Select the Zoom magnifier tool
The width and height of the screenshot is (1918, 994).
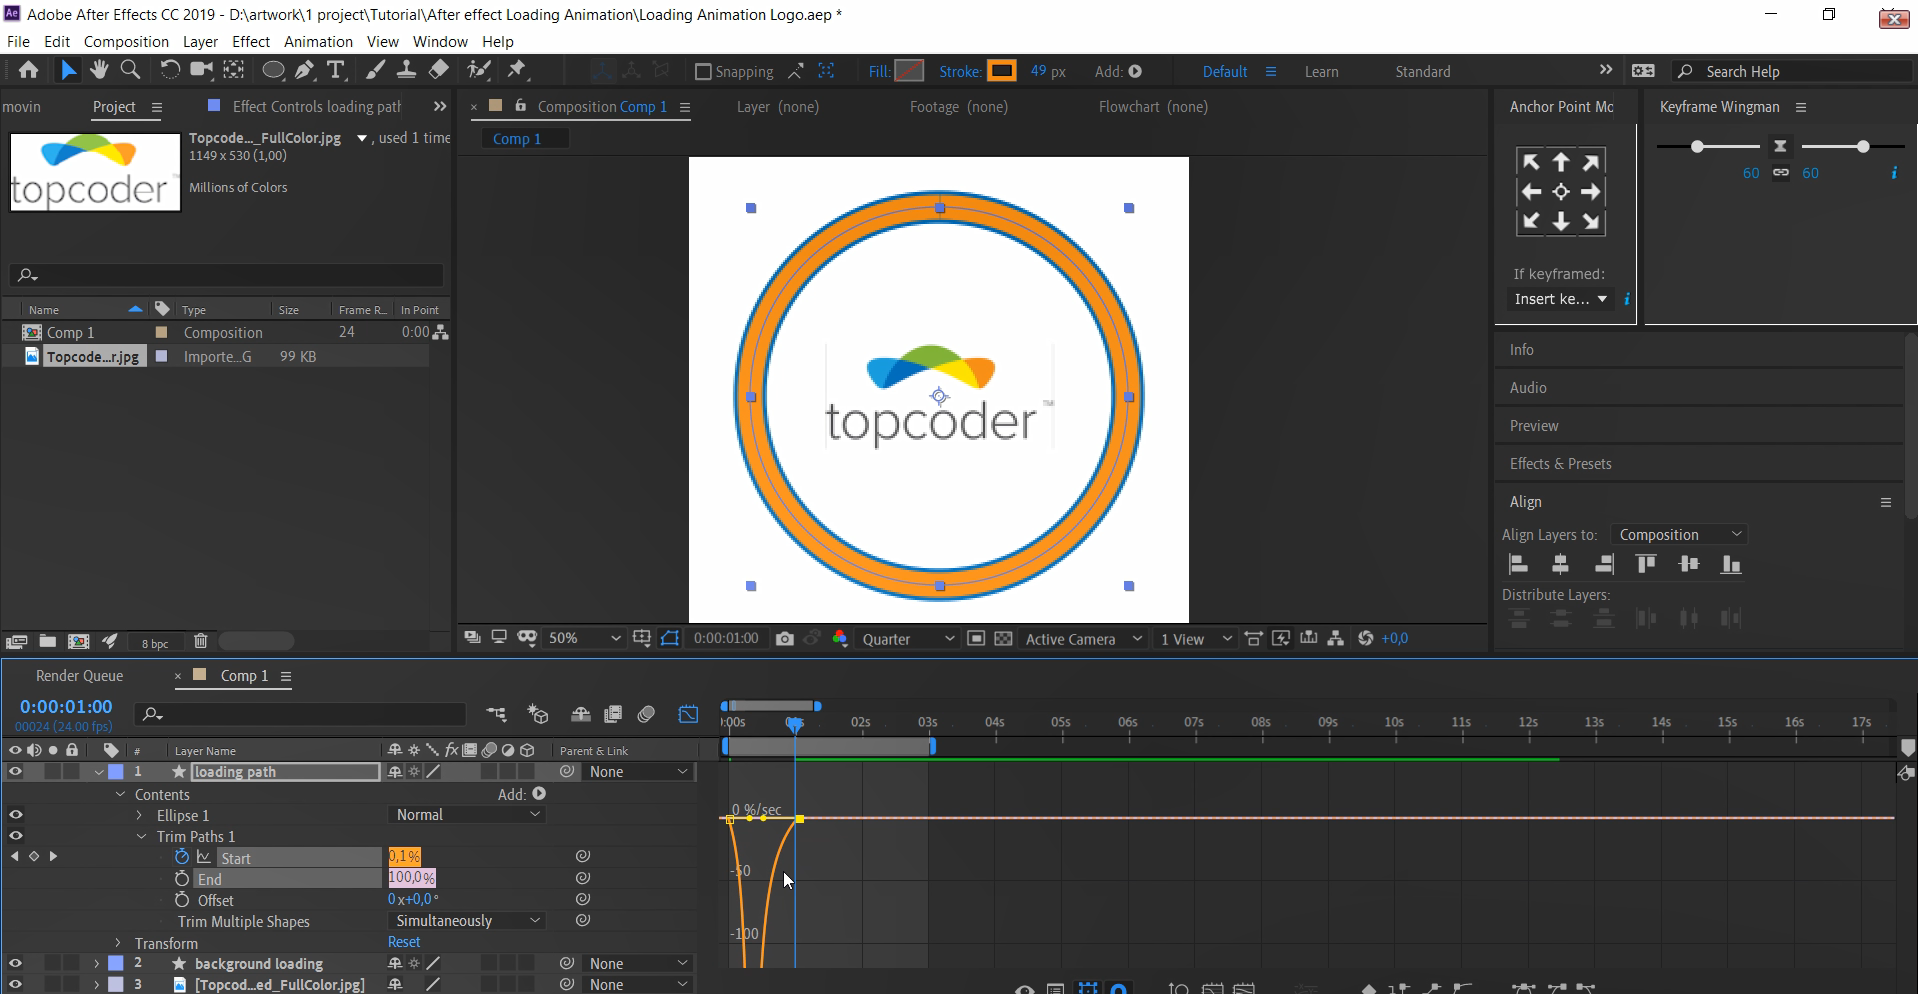tap(130, 70)
